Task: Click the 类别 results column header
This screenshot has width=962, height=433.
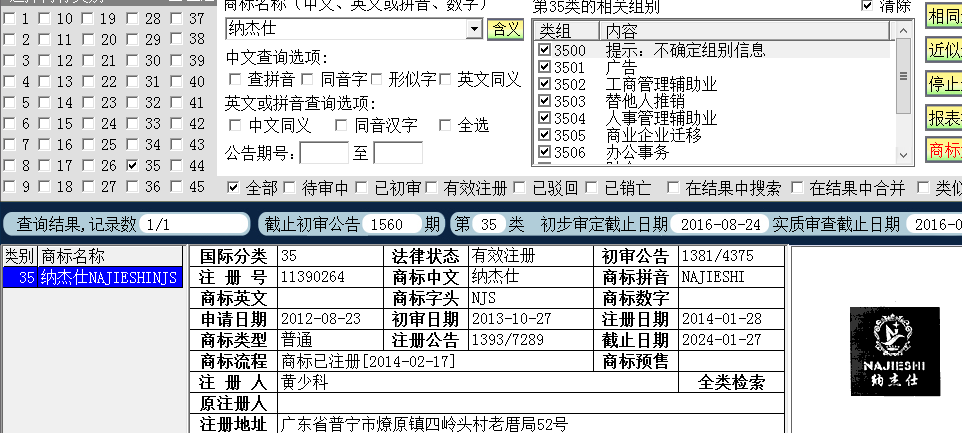Action: 20,256
